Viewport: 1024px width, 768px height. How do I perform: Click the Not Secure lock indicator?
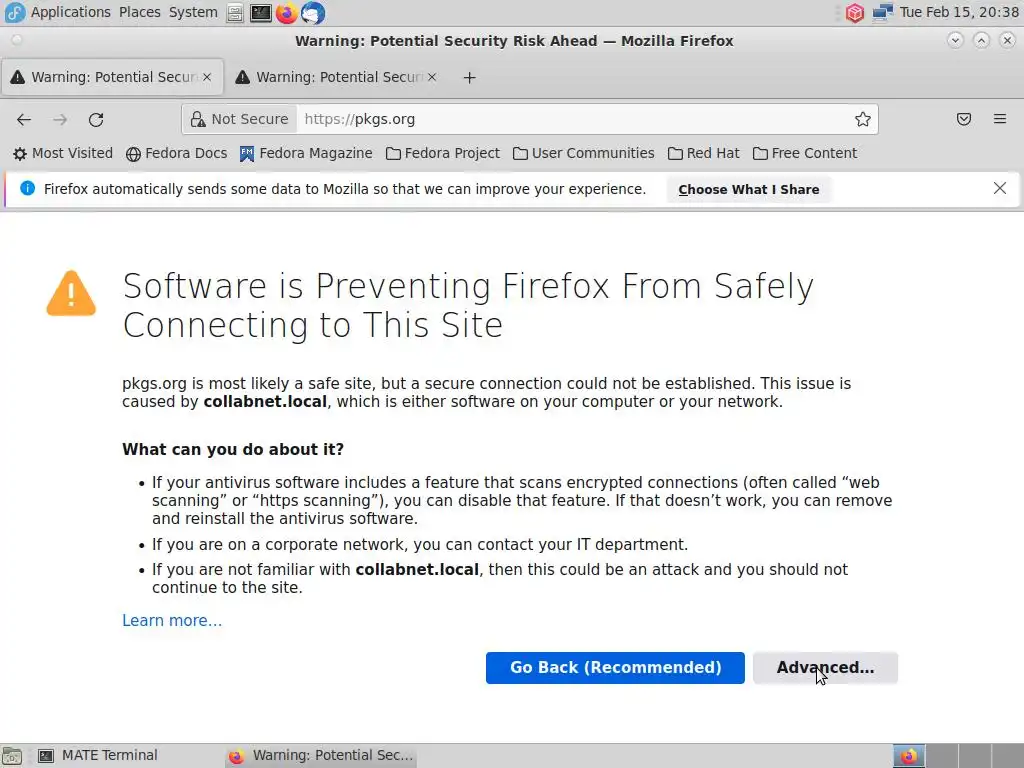240,119
